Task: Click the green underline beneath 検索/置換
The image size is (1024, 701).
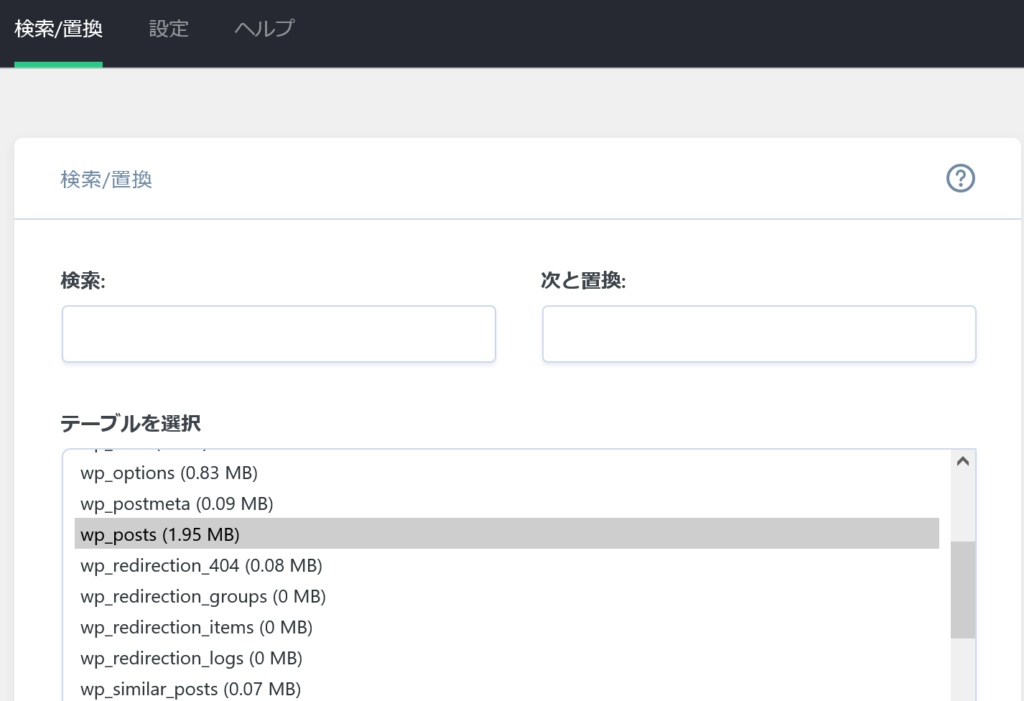Action: [56, 63]
